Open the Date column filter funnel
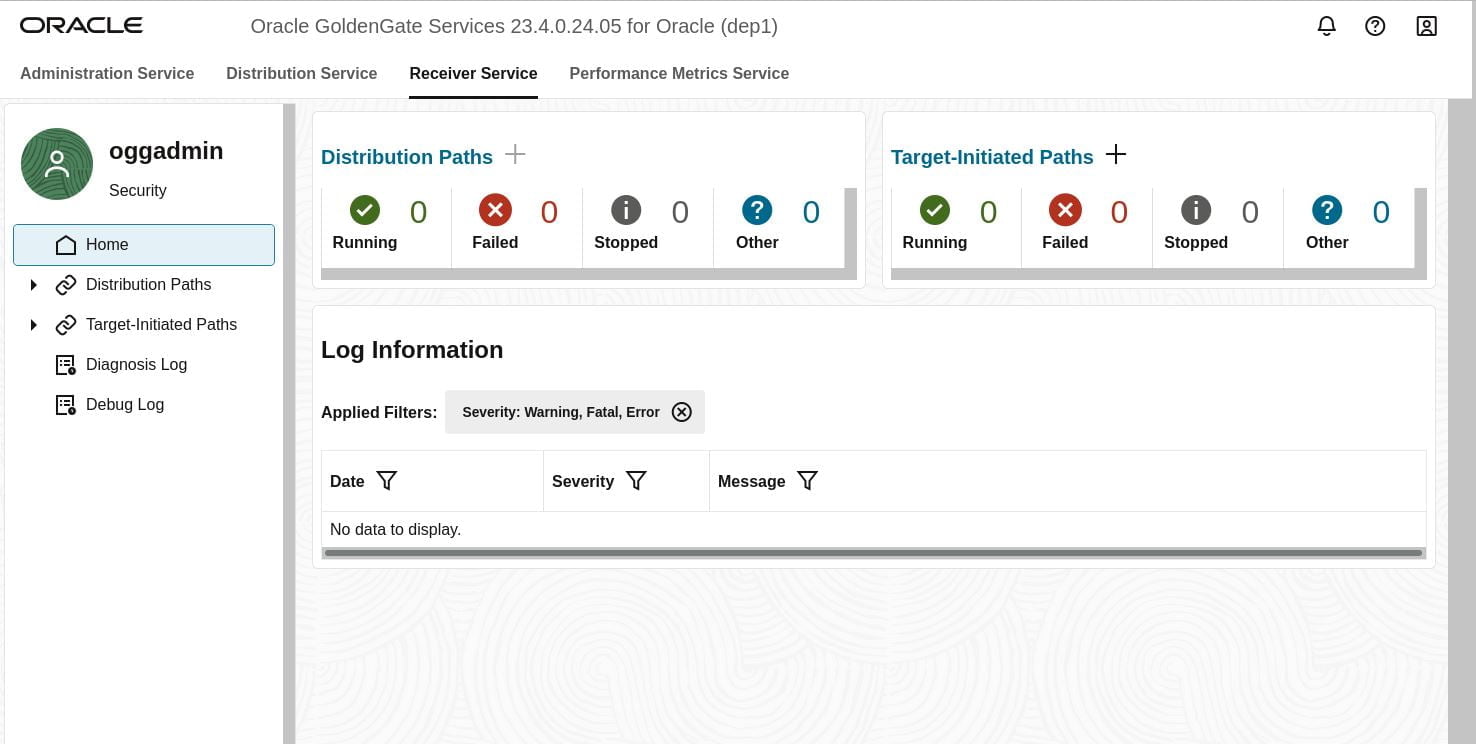This screenshot has width=1476, height=744. coord(387,481)
